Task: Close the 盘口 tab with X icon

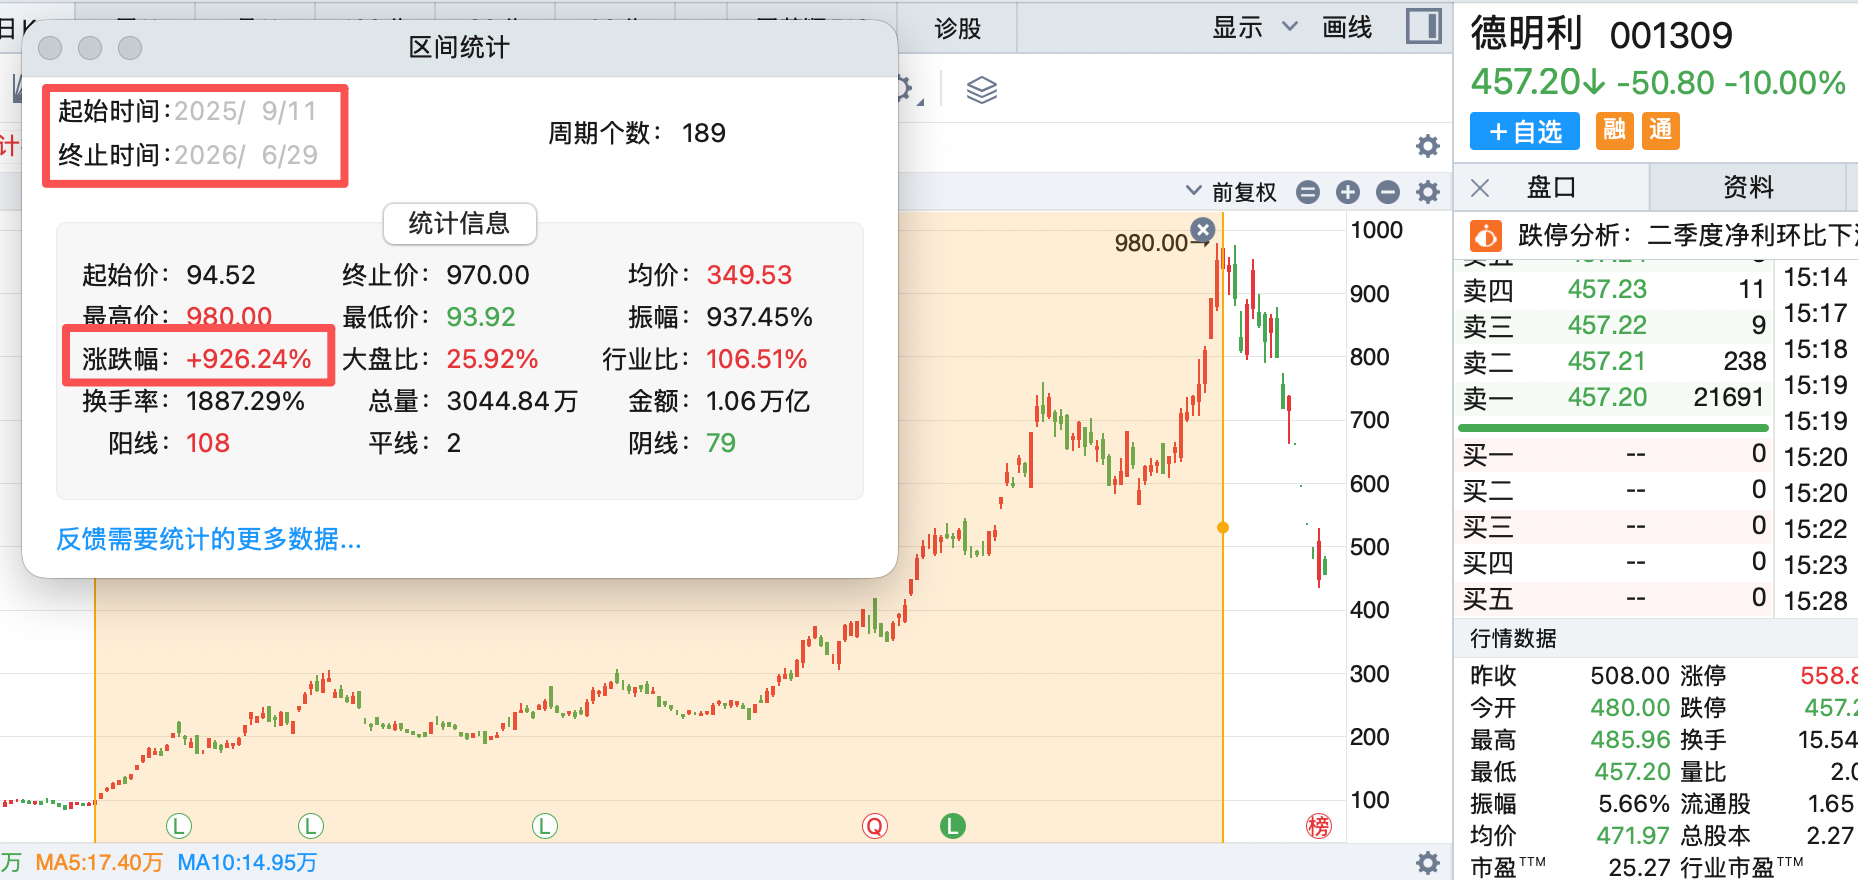Action: click(x=1481, y=188)
